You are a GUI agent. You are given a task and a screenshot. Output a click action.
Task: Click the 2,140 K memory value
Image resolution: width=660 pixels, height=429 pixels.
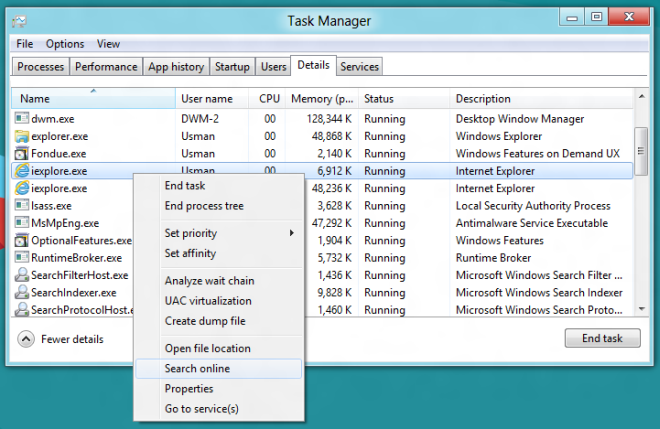pyautogui.click(x=335, y=153)
